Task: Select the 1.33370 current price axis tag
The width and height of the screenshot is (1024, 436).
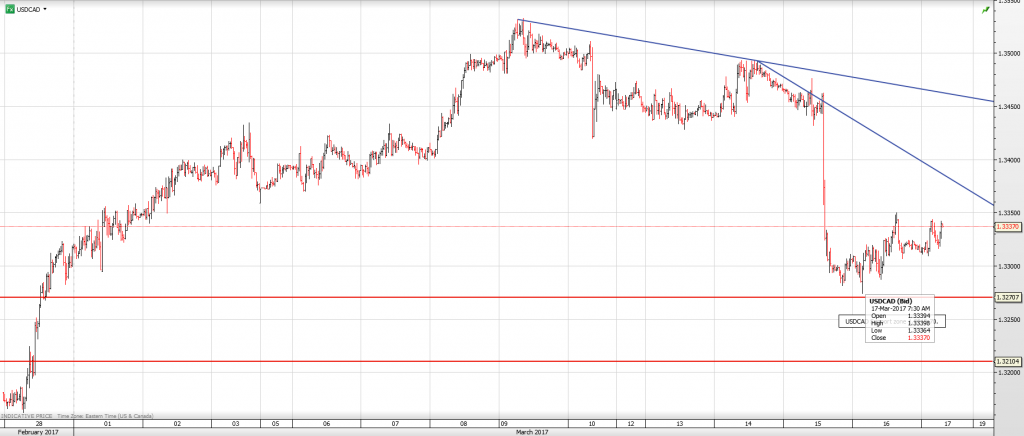Action: click(1008, 227)
